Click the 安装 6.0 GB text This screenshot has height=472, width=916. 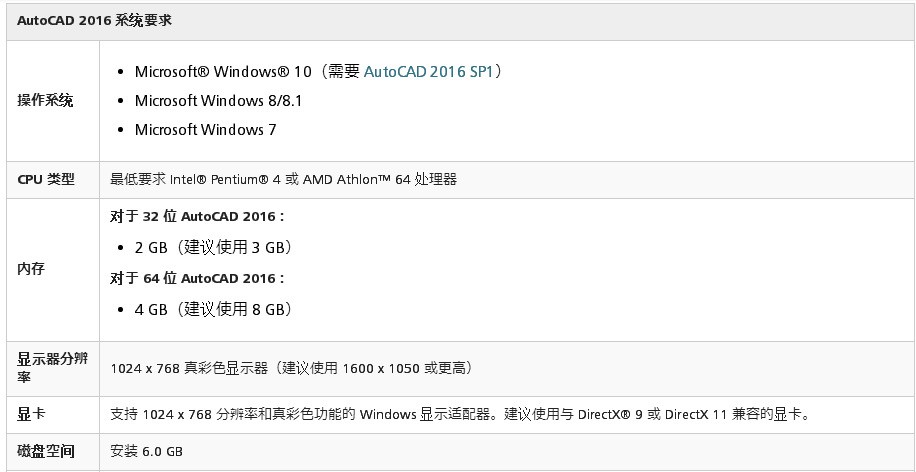click(146, 452)
